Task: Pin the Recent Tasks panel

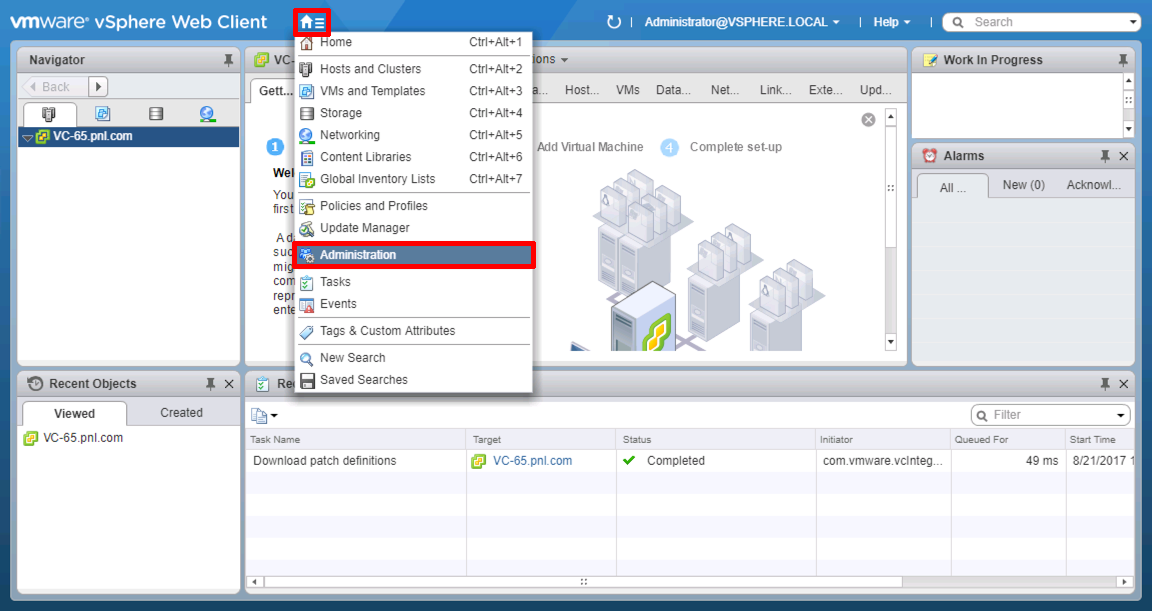Action: 1105,383
